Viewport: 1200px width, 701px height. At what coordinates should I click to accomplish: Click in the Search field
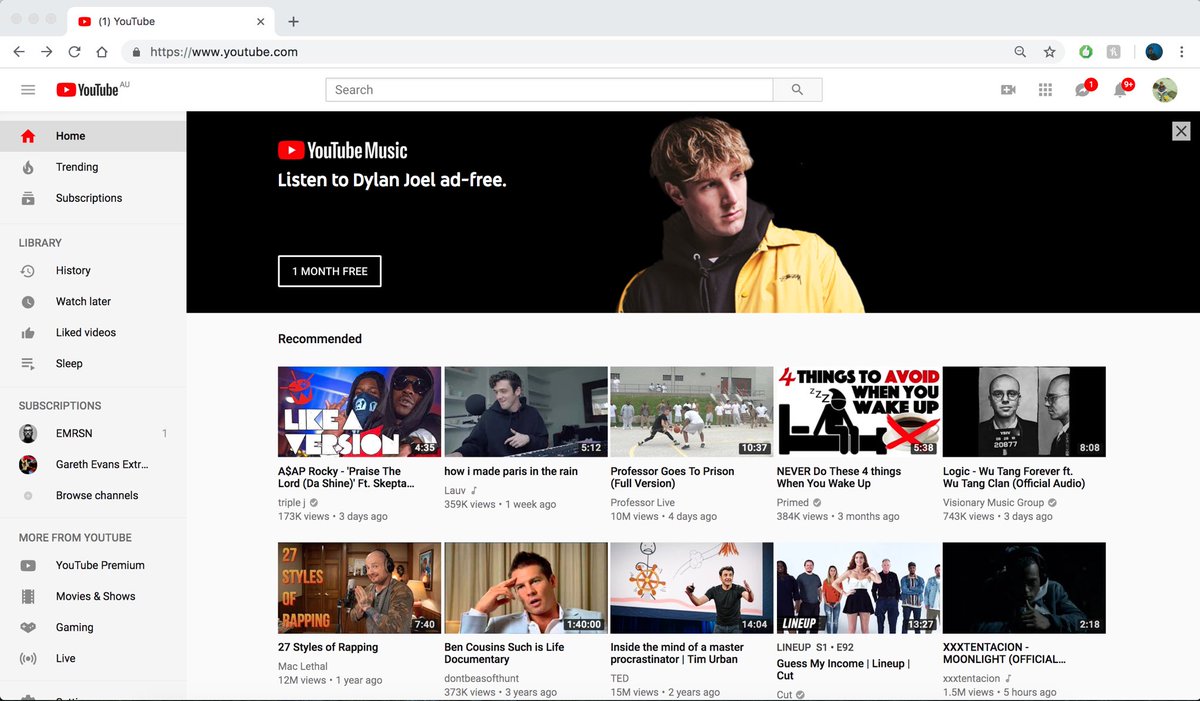[549, 90]
